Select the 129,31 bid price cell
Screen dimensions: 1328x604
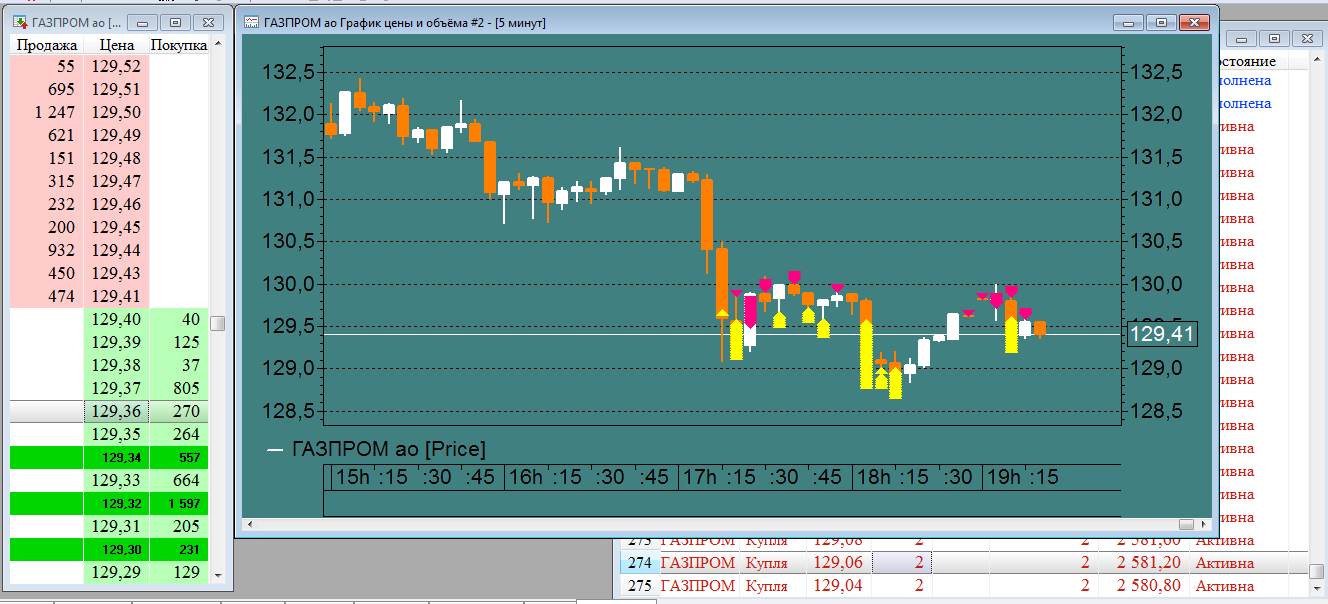tap(117, 526)
